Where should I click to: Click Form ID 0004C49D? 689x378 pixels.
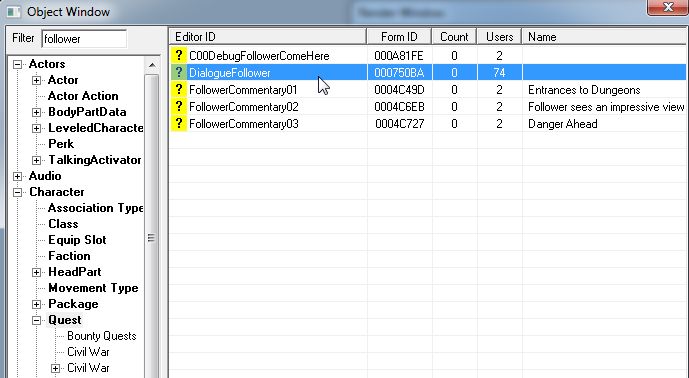(x=399, y=90)
